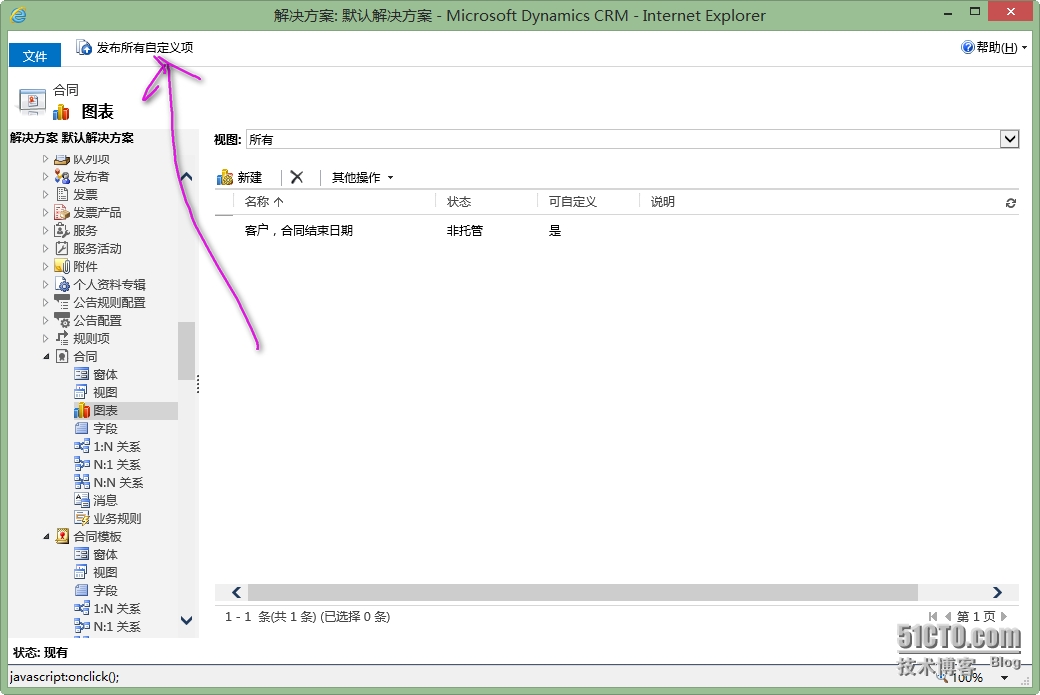Click the 说明 column header
Screen dimensions: 1040x695
click(663, 202)
